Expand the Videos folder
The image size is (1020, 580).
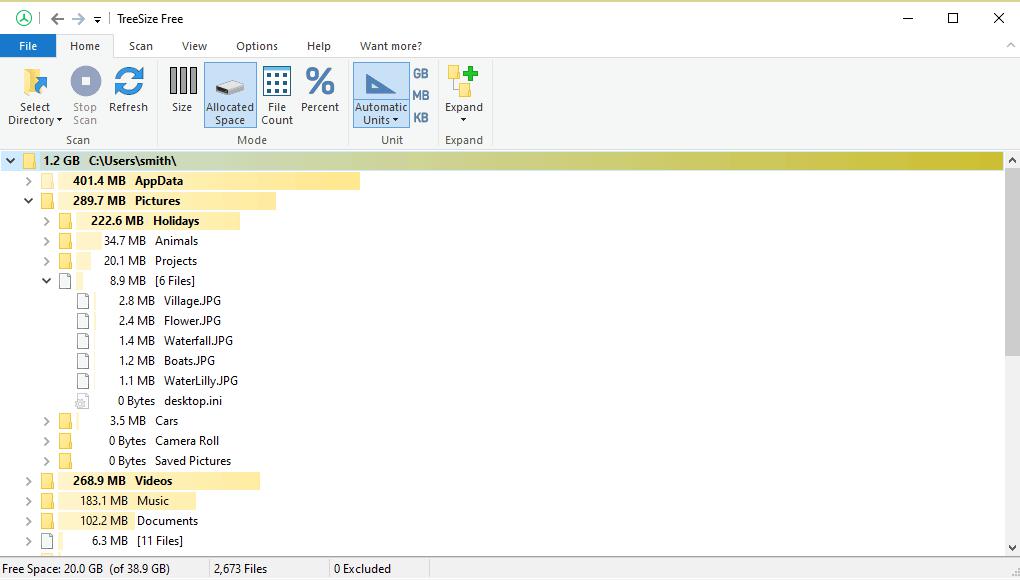point(28,481)
